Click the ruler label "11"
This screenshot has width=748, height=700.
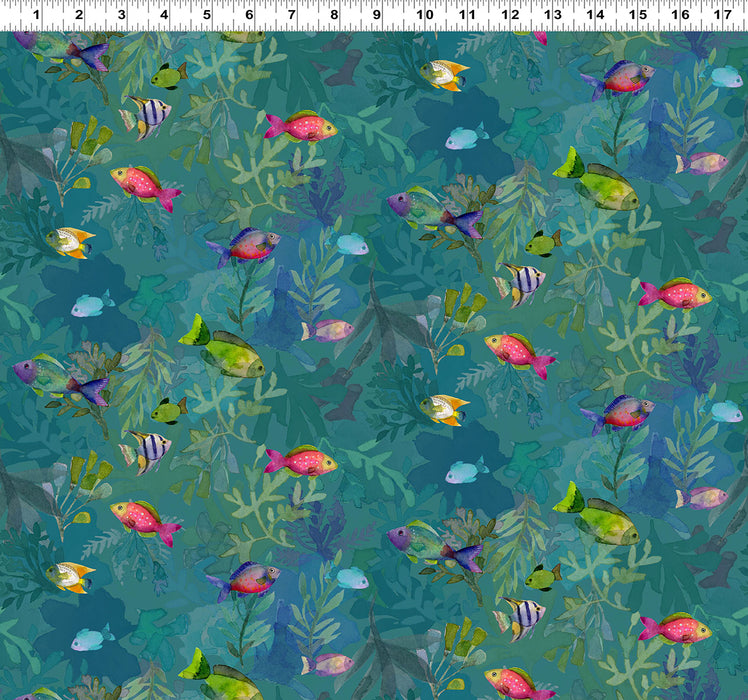coord(467,15)
